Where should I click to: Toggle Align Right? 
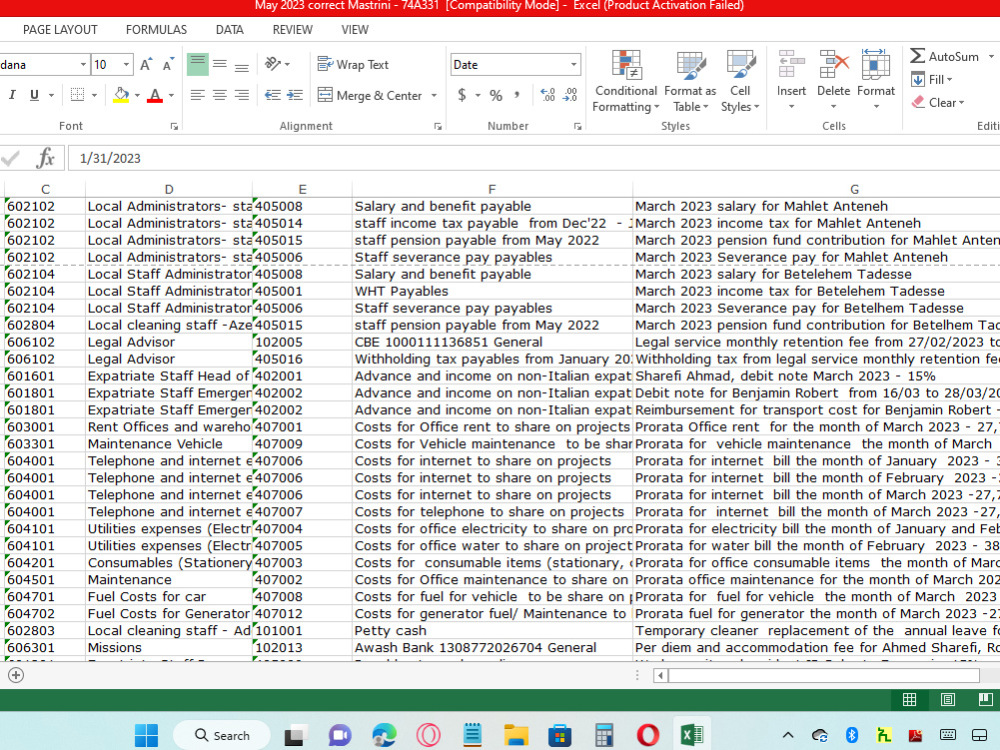coord(242,95)
